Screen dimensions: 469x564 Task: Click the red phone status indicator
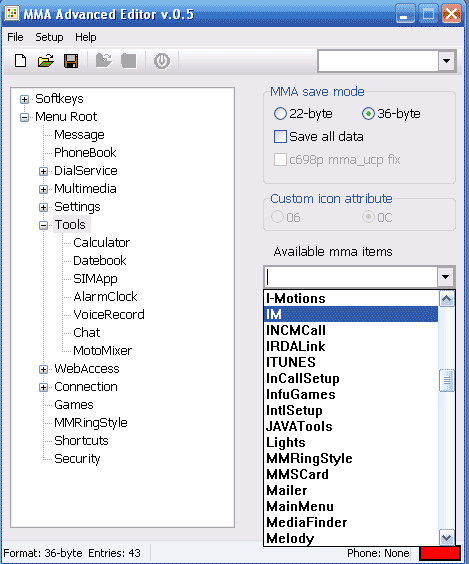point(440,553)
